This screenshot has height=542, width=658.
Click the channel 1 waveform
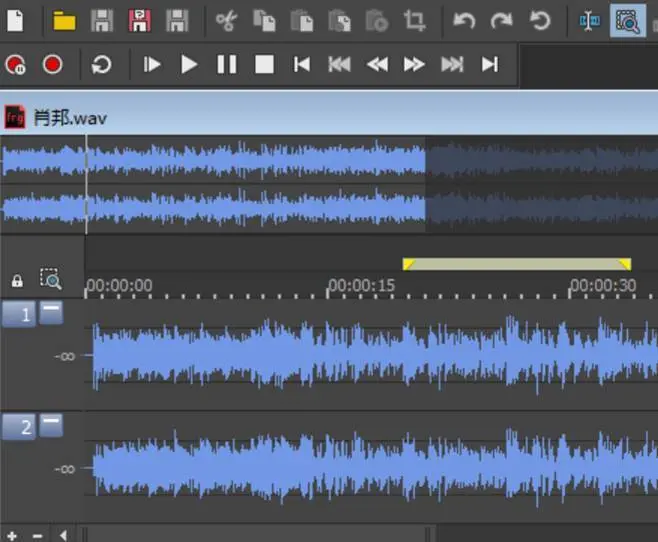coord(371,355)
